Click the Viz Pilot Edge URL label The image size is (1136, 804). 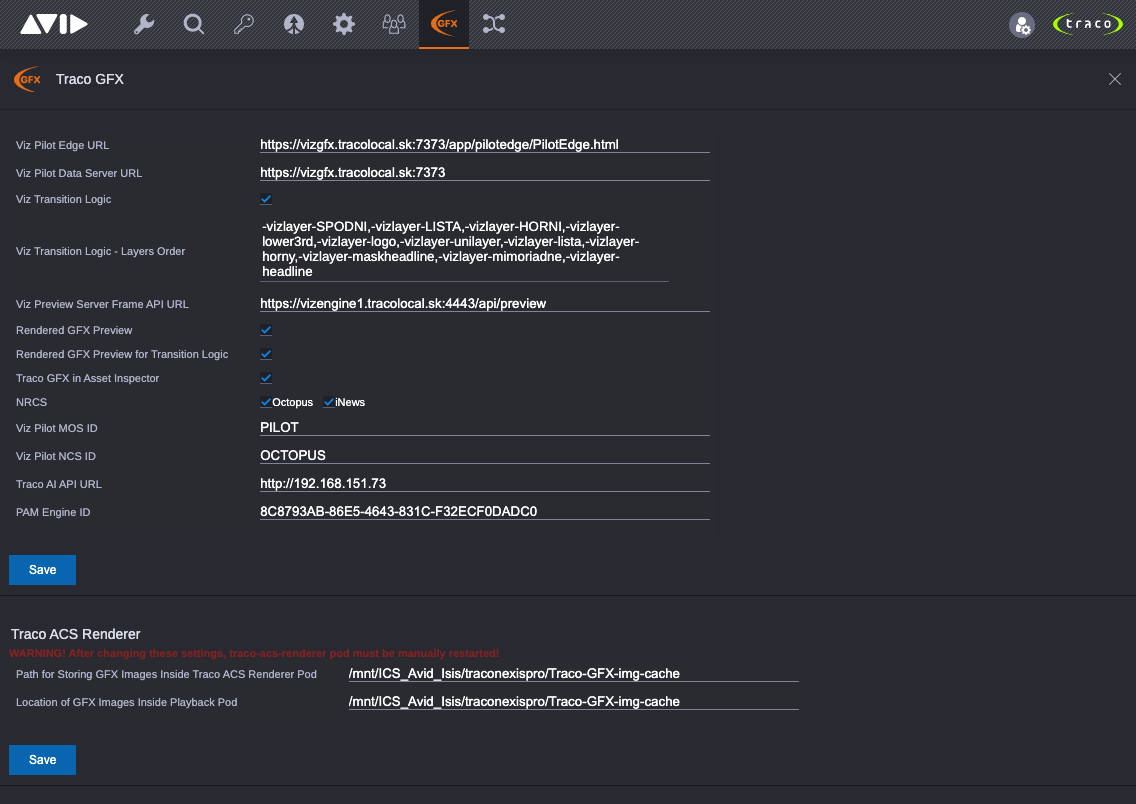62,145
